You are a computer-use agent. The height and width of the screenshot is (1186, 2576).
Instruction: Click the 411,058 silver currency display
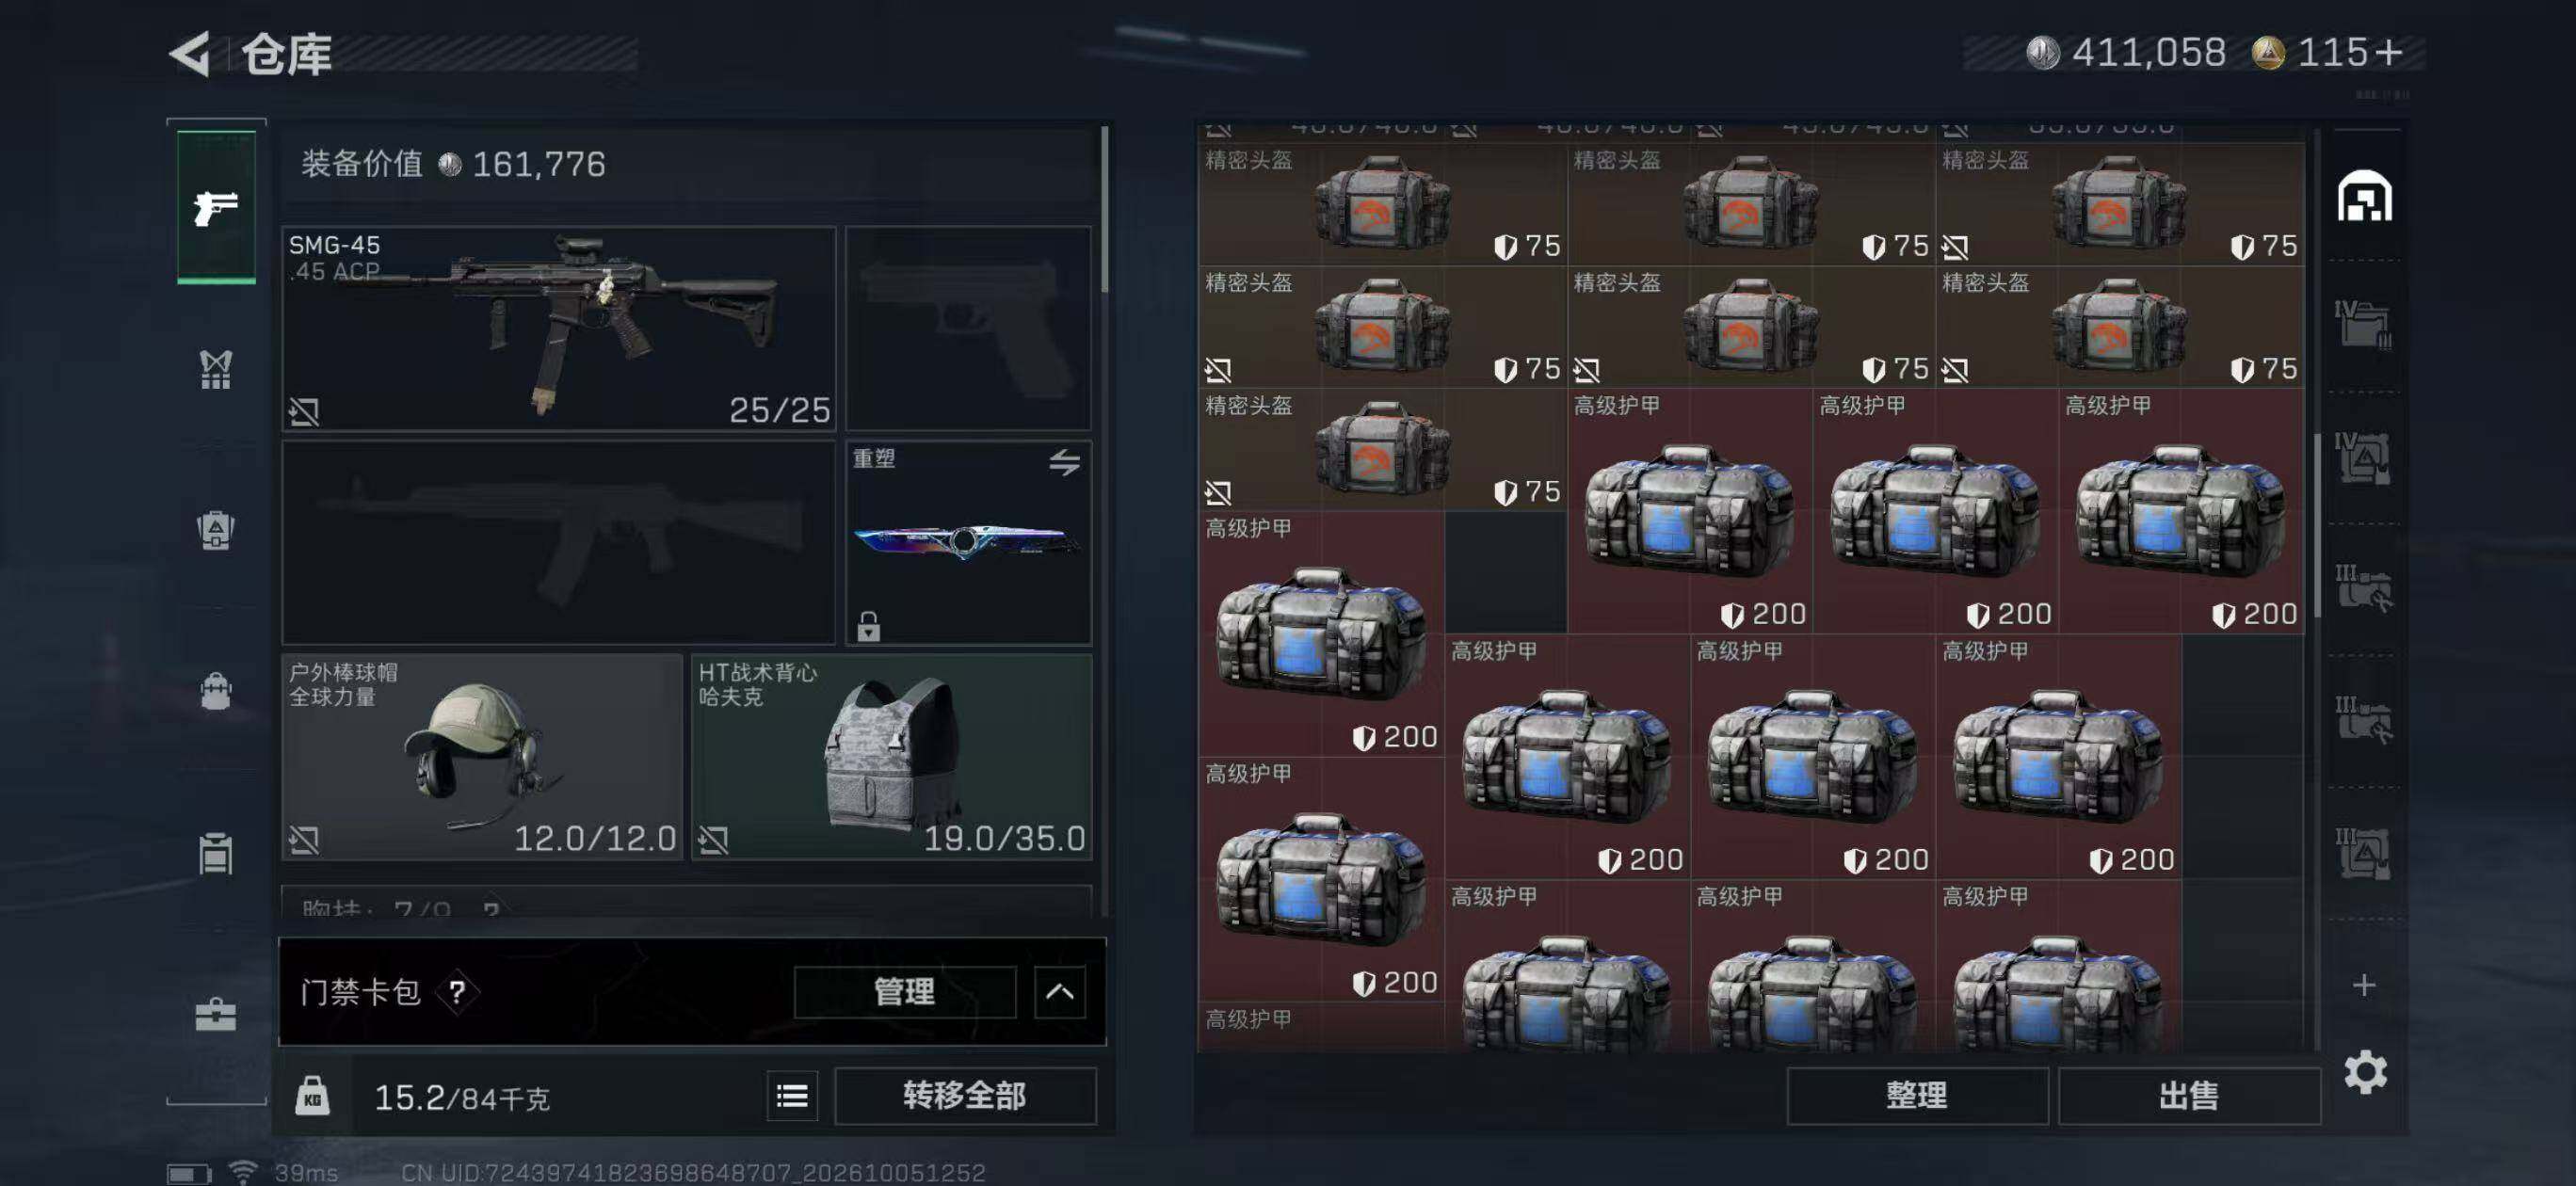[x=2126, y=53]
